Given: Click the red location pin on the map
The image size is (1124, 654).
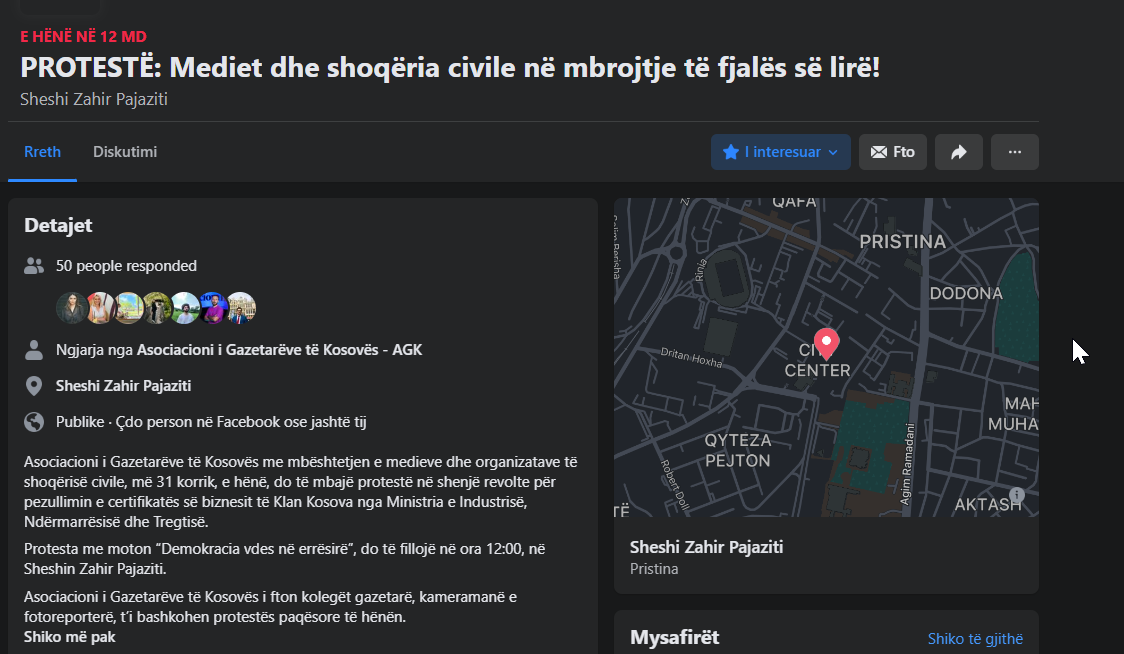Looking at the screenshot, I should click(x=827, y=343).
